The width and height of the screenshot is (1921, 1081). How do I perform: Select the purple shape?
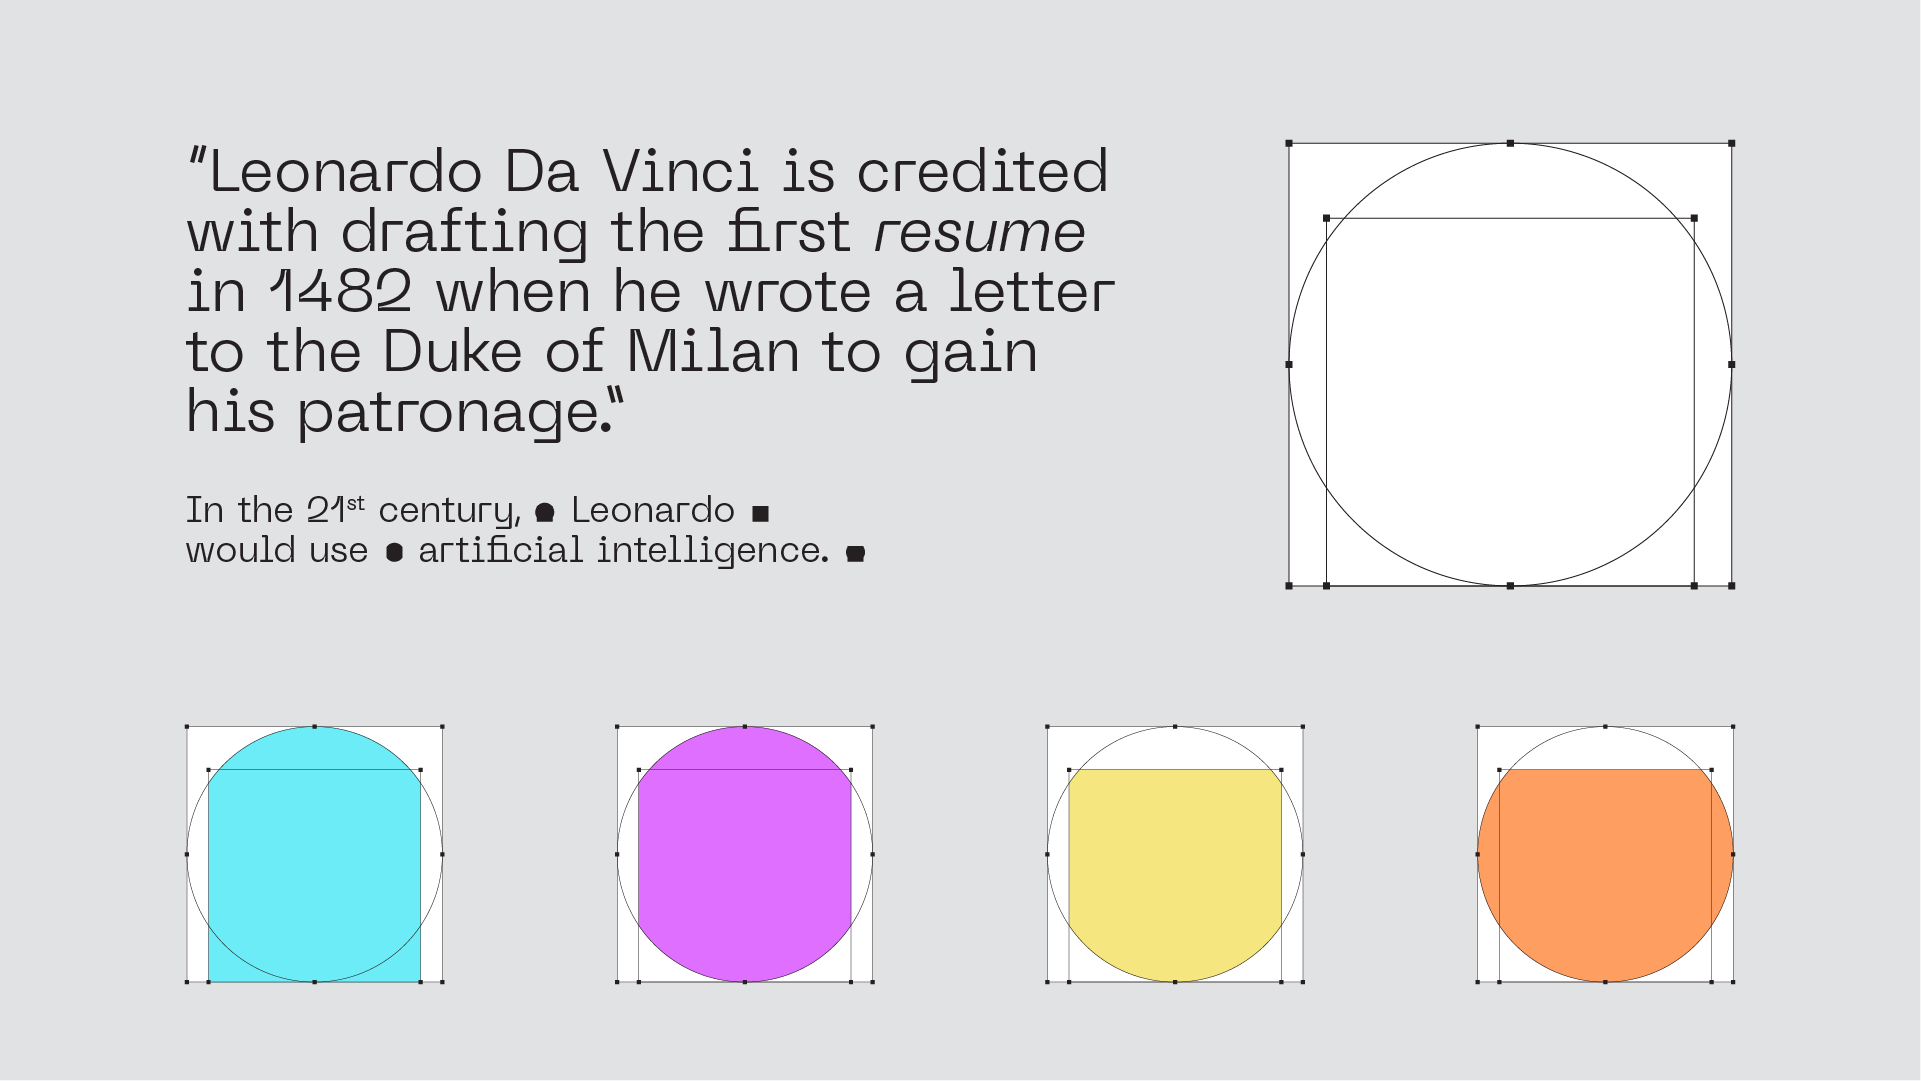coord(745,860)
